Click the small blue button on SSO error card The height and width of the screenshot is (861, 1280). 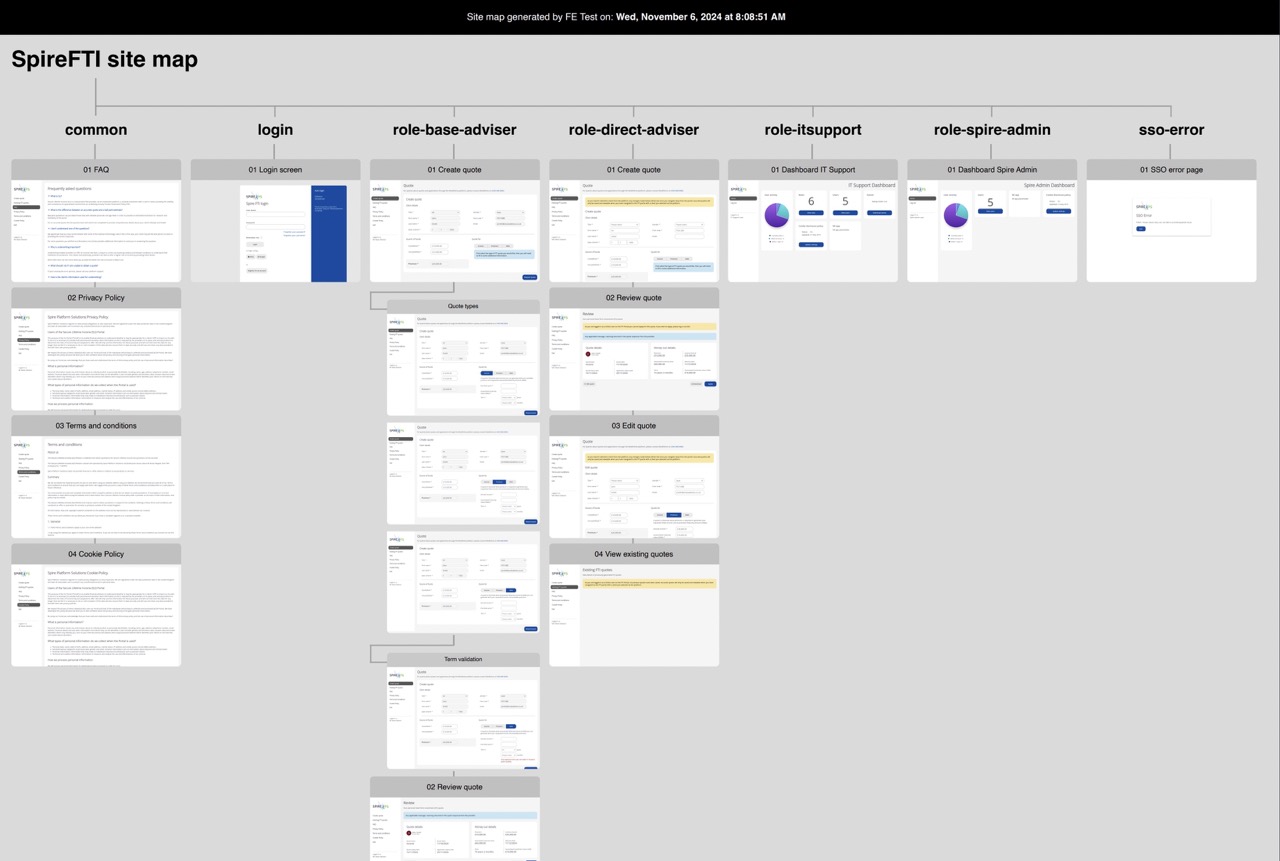coord(1141,229)
